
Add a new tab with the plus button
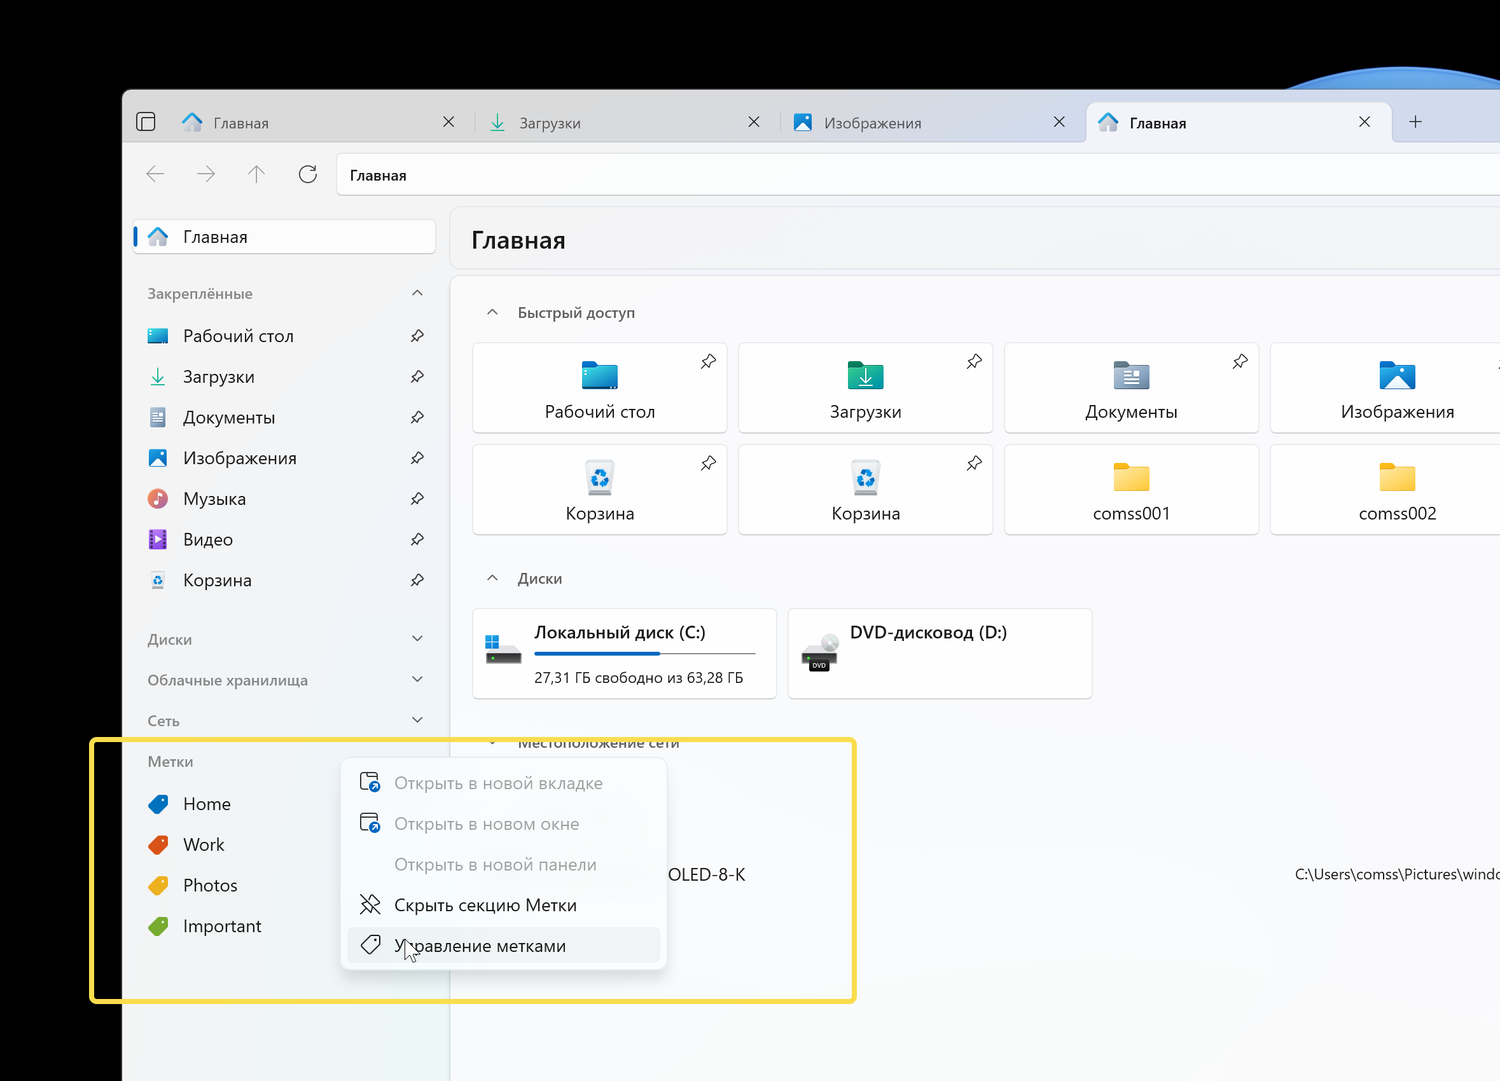[x=1415, y=122]
